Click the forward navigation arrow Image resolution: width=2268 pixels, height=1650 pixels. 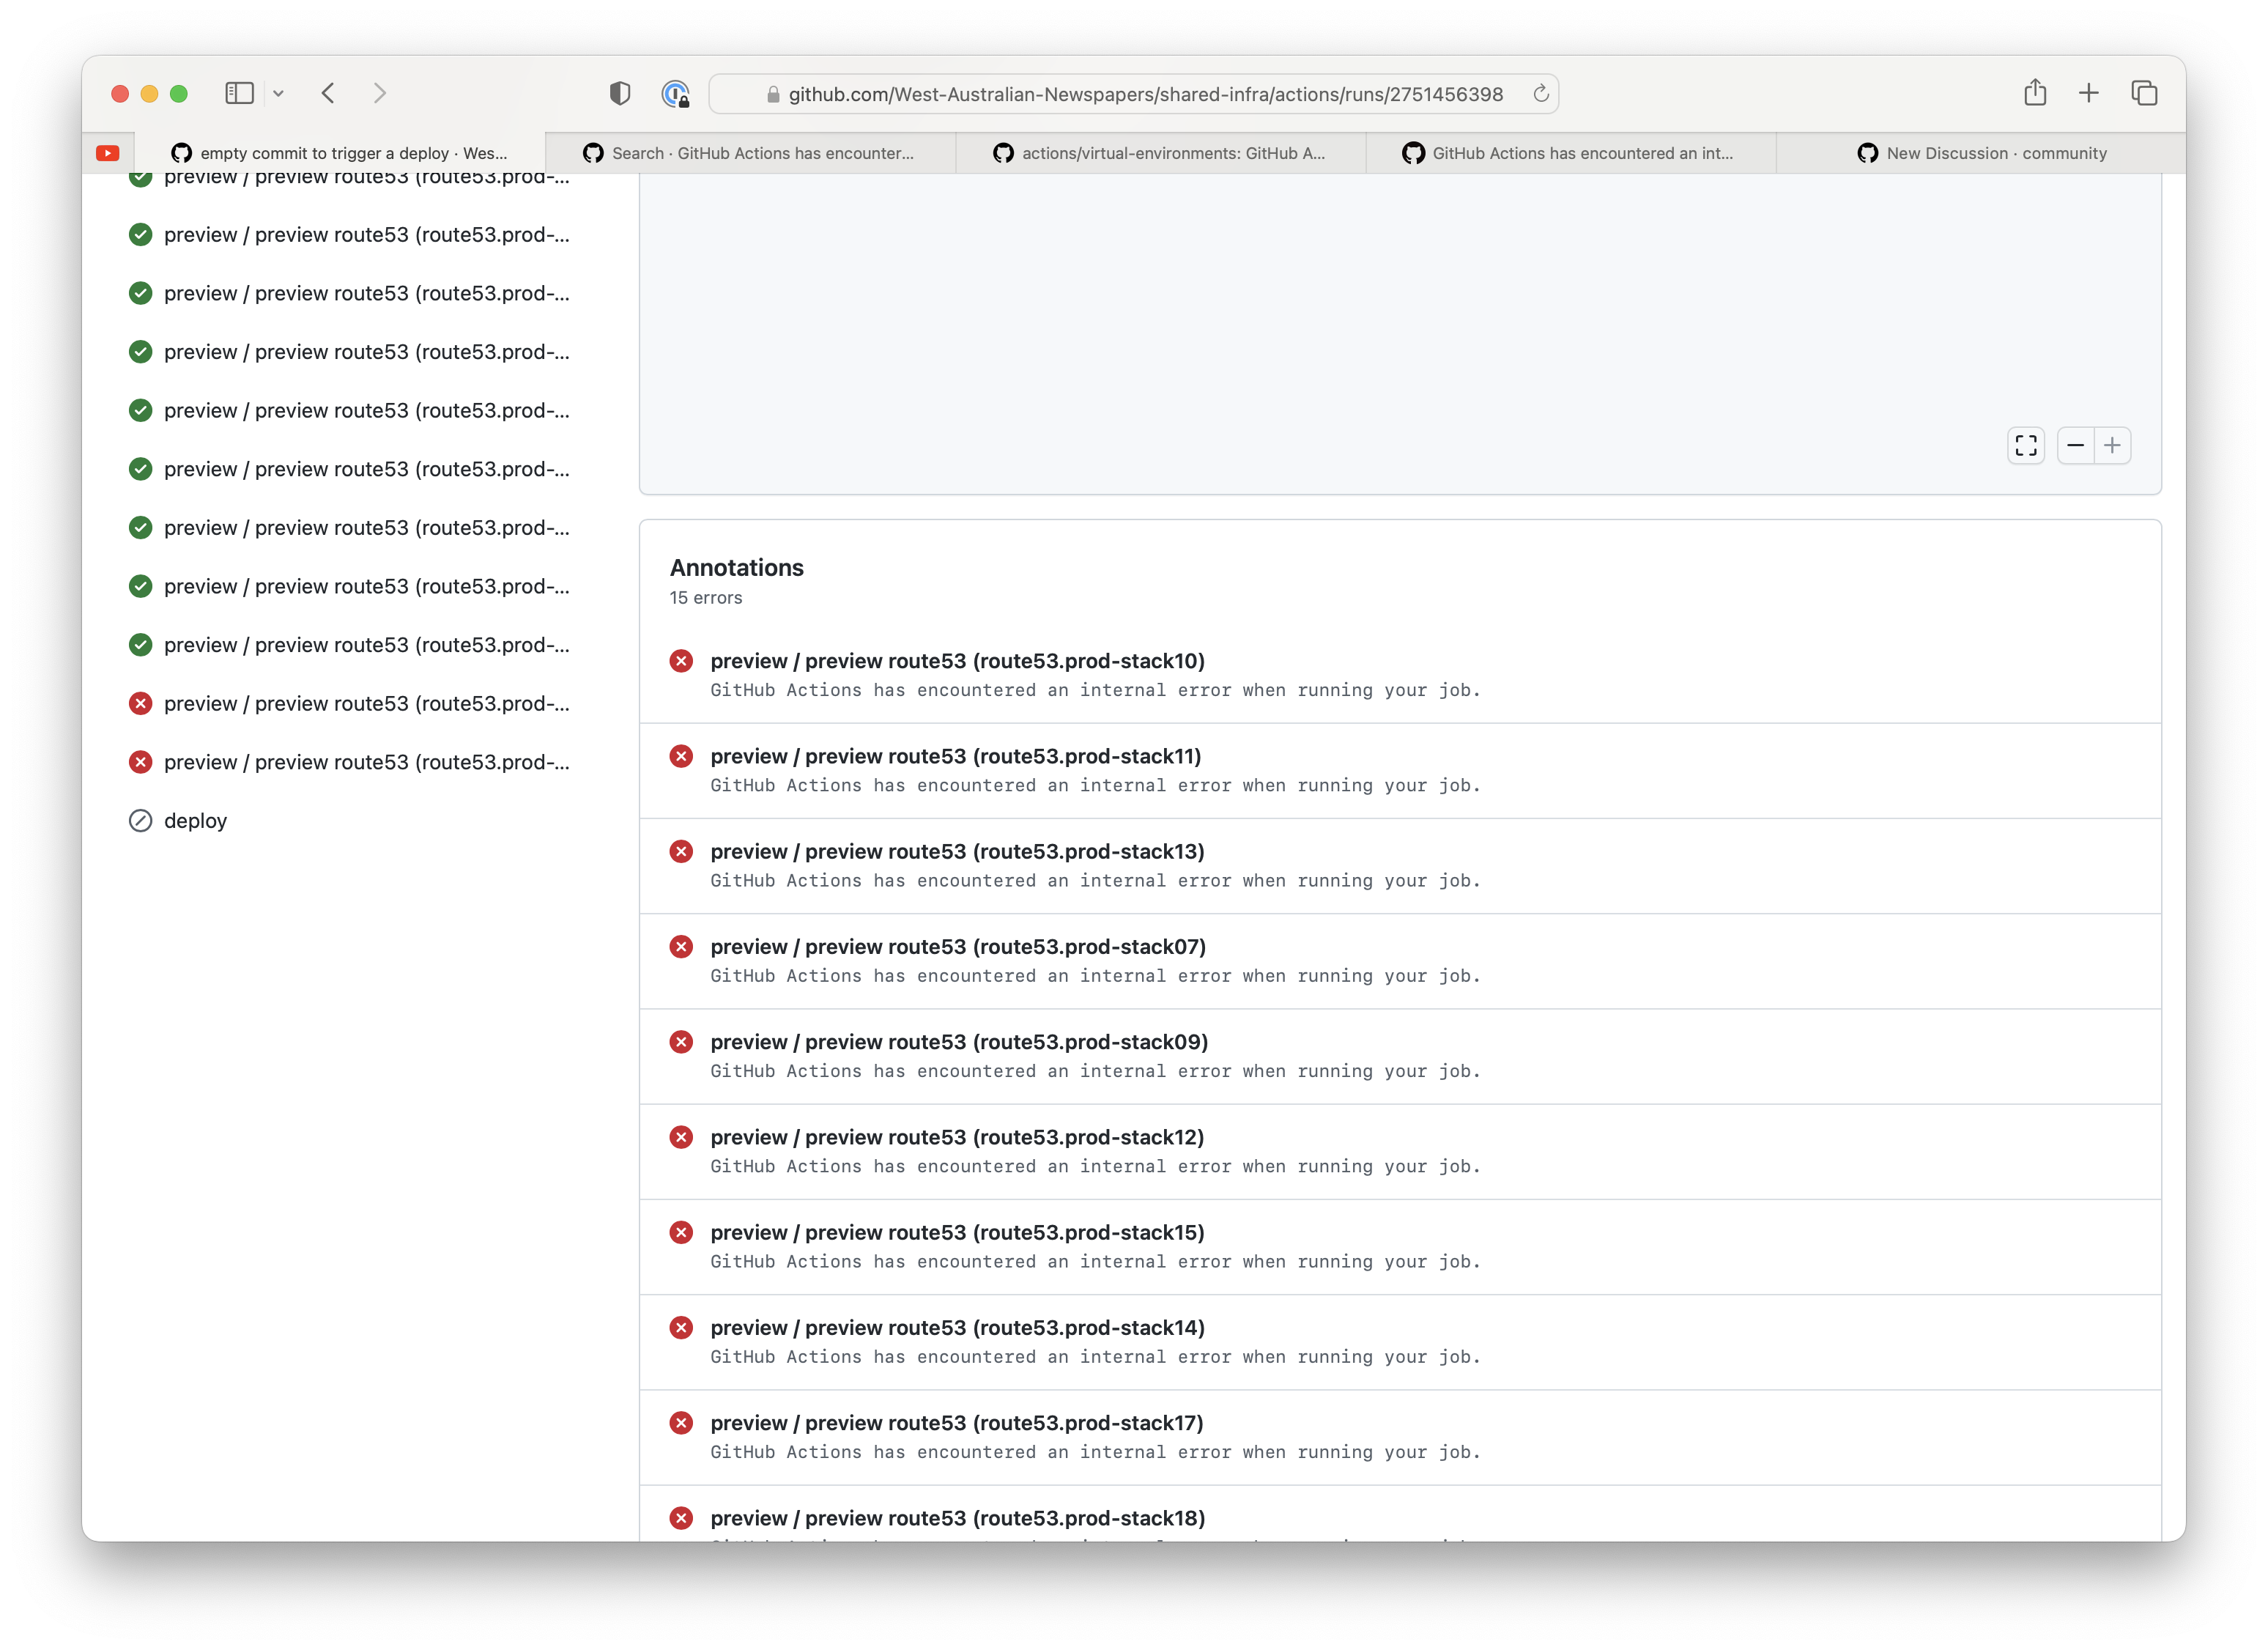click(x=380, y=93)
